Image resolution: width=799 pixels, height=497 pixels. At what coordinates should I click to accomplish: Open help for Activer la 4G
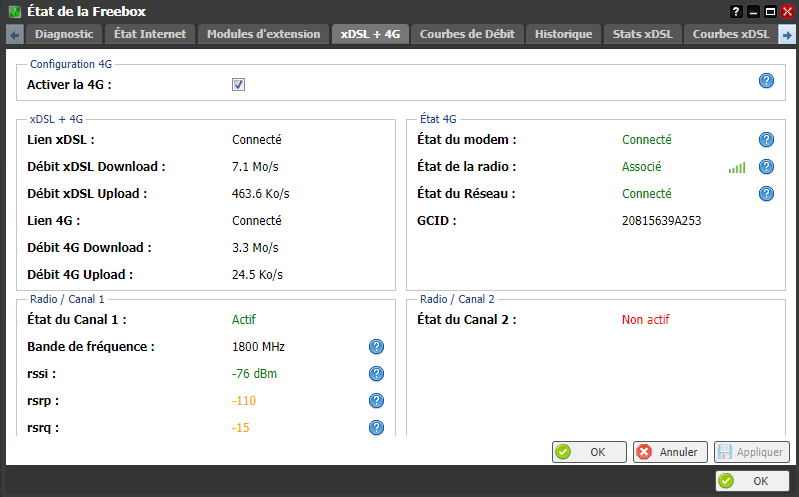tap(766, 81)
